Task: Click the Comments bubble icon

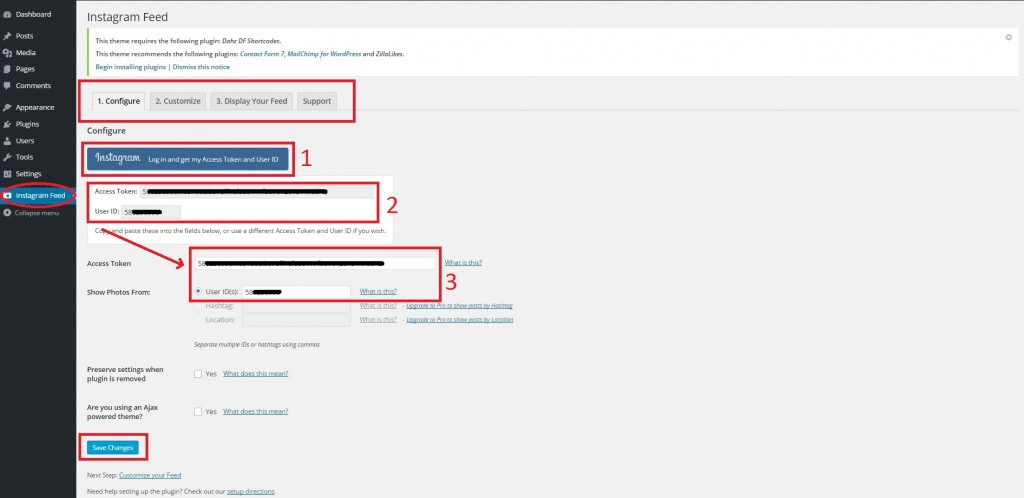Action: pyautogui.click(x=8, y=86)
